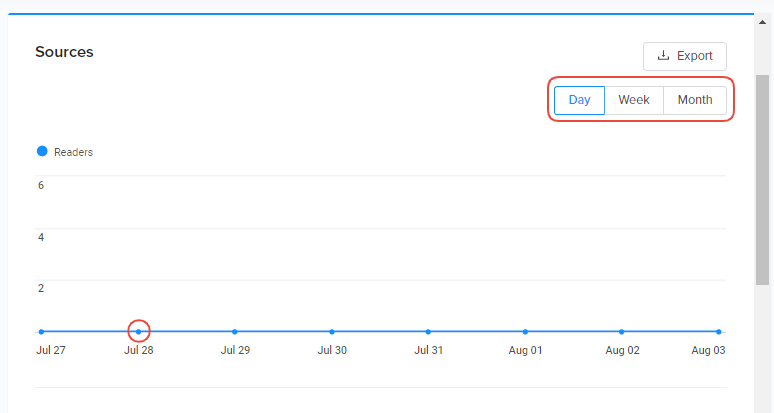Click the y-axis label 2
Viewport: 774px width, 413px height.
click(x=41, y=288)
